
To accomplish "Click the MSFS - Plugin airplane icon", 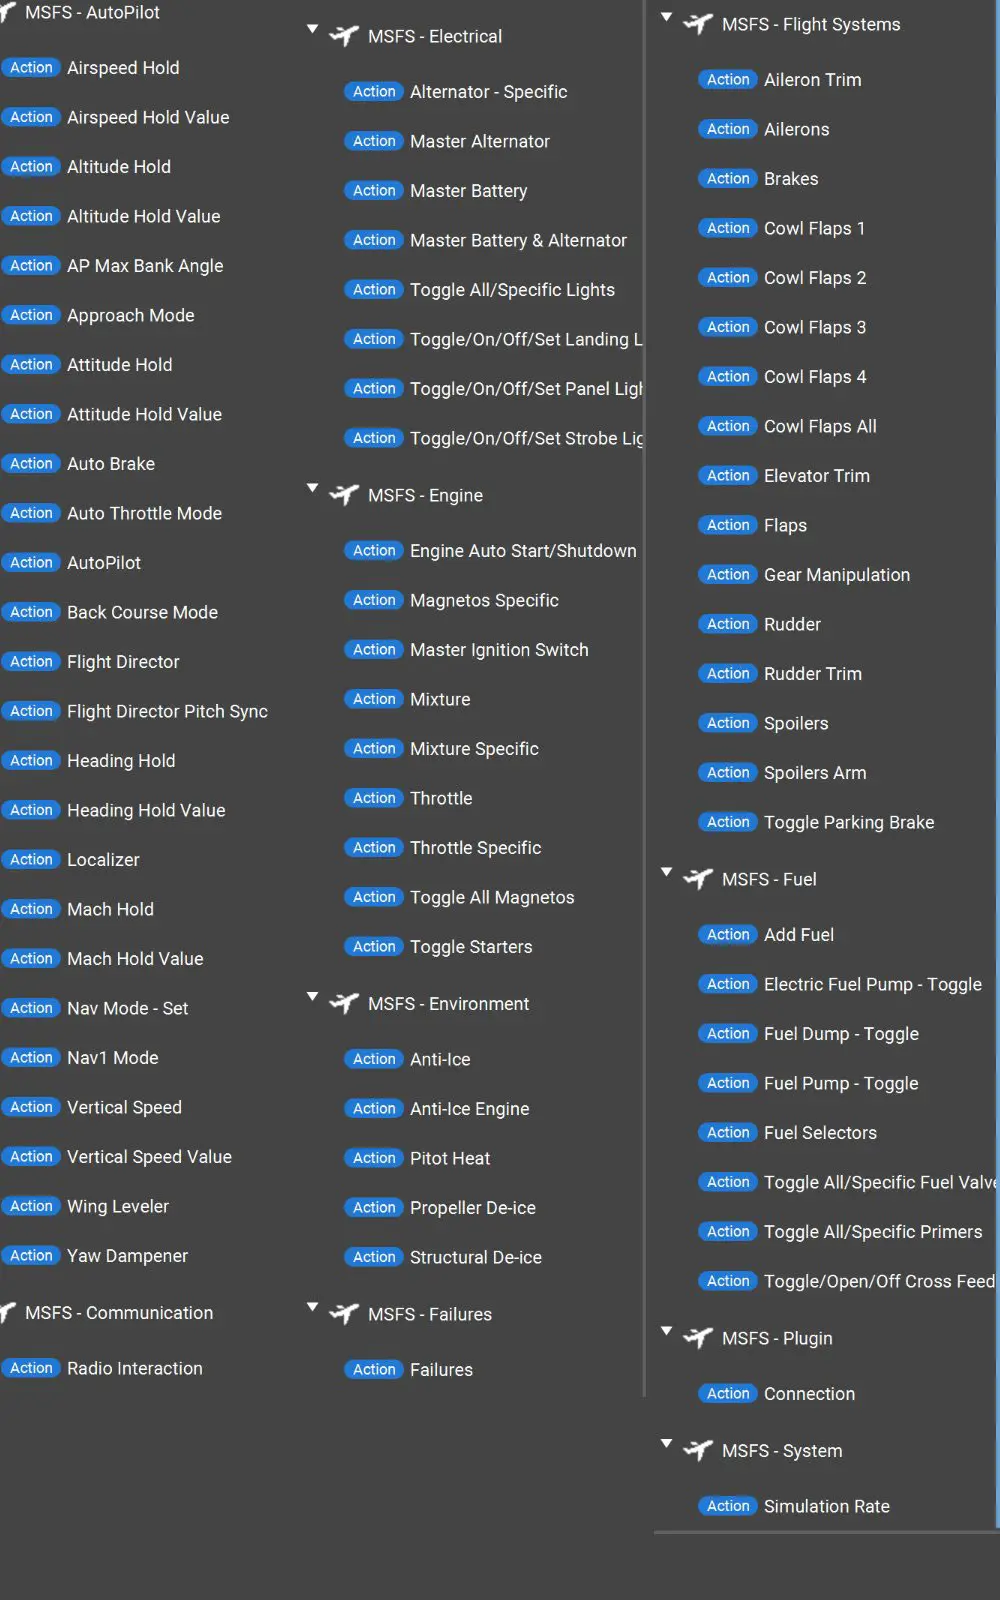I will point(698,1338).
